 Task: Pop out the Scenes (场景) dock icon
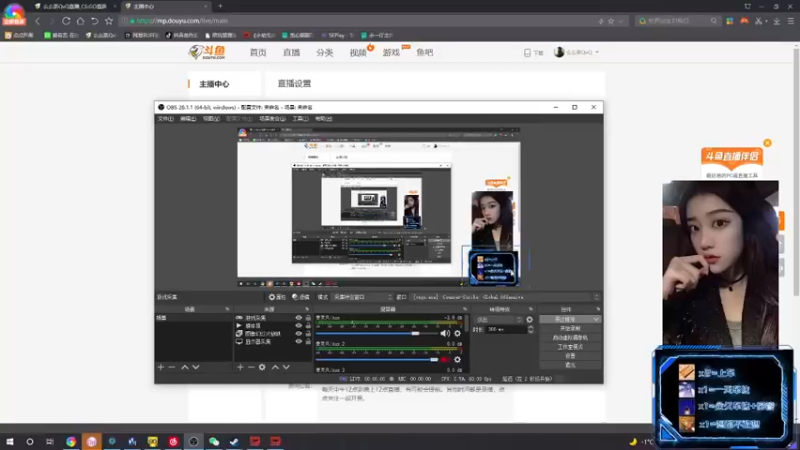(x=227, y=309)
